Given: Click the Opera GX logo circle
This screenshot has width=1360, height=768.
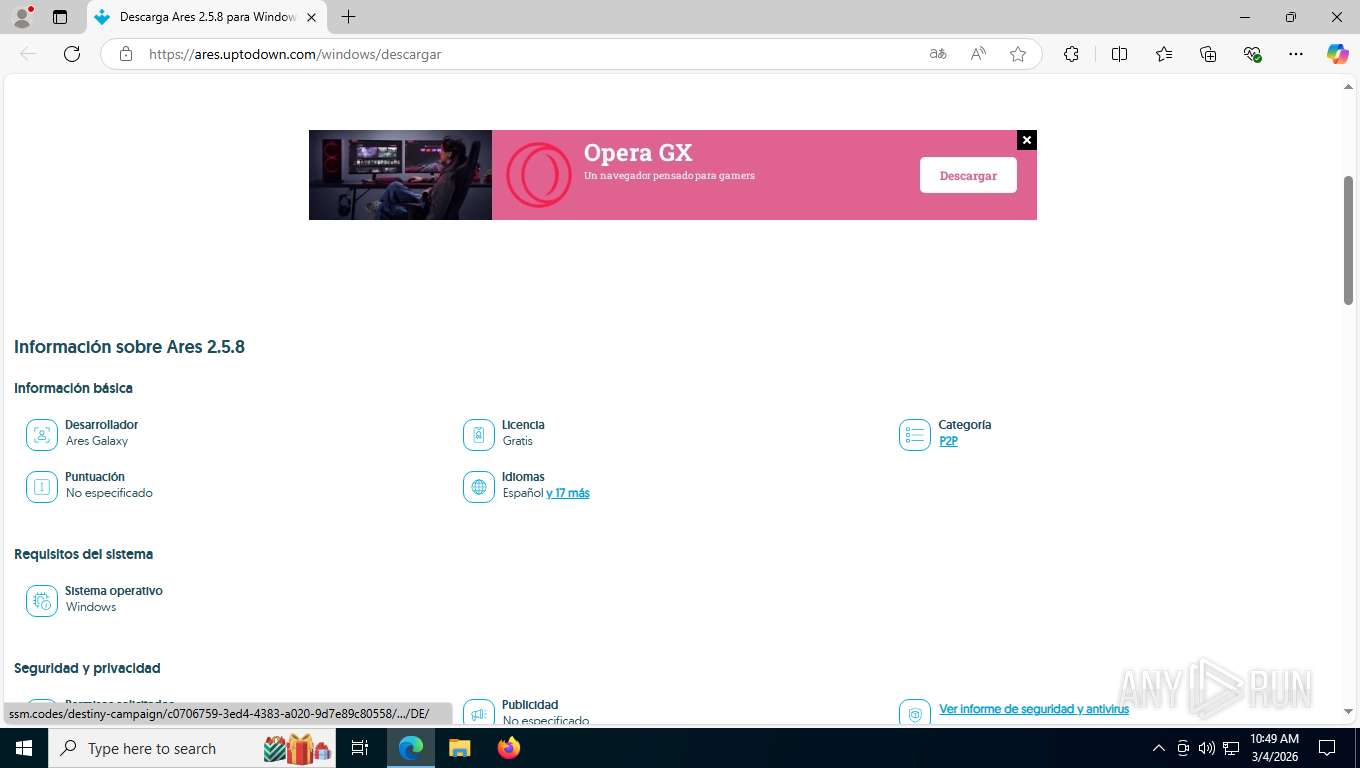Looking at the screenshot, I should click(538, 175).
